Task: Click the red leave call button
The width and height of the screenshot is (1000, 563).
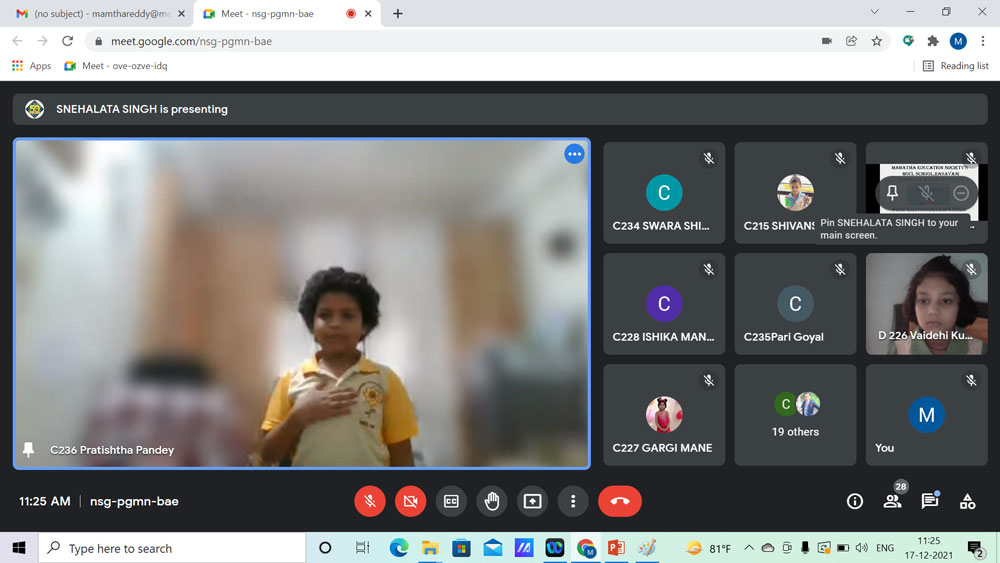Action: 619,501
